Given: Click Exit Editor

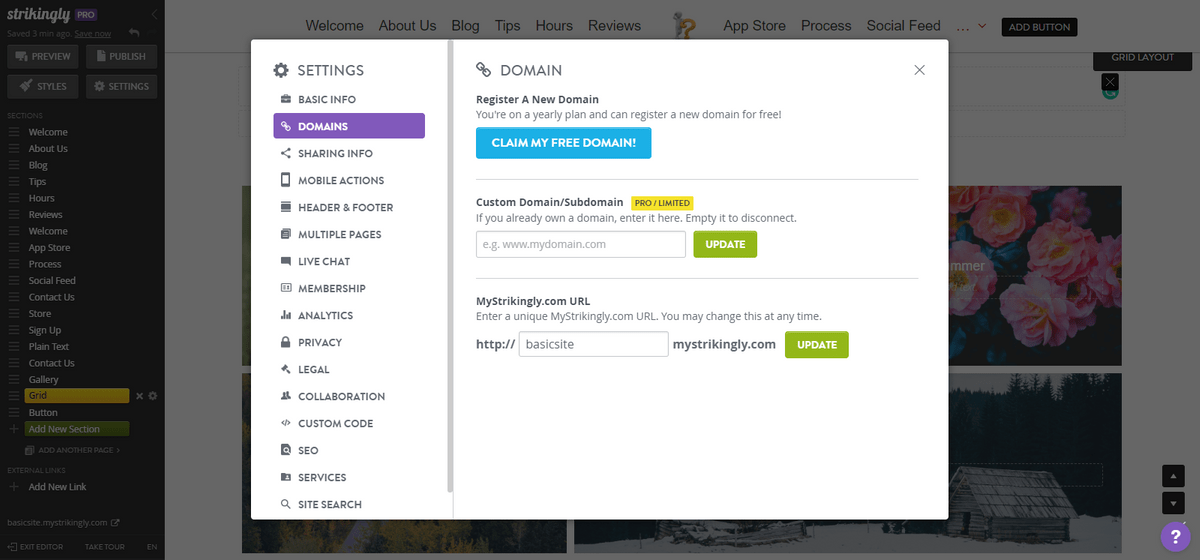Looking at the screenshot, I should 35,547.
